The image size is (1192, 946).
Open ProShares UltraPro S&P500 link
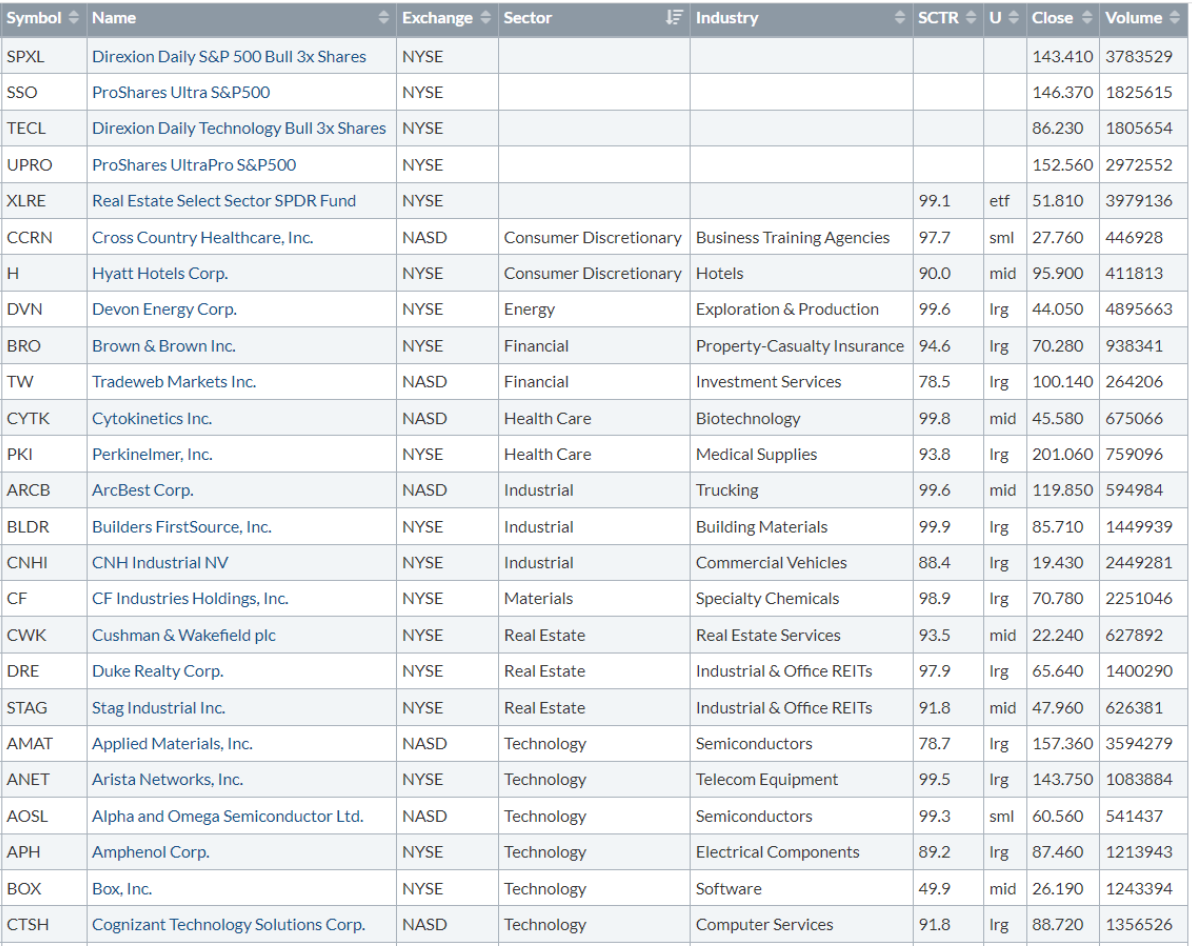tap(194, 164)
